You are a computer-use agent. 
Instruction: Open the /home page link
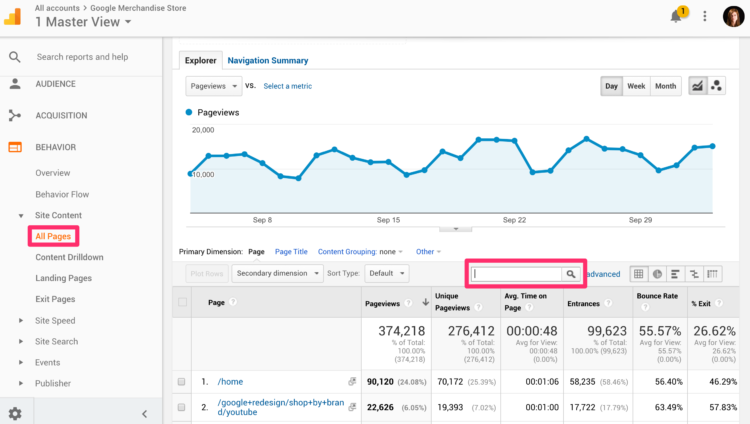click(x=230, y=381)
